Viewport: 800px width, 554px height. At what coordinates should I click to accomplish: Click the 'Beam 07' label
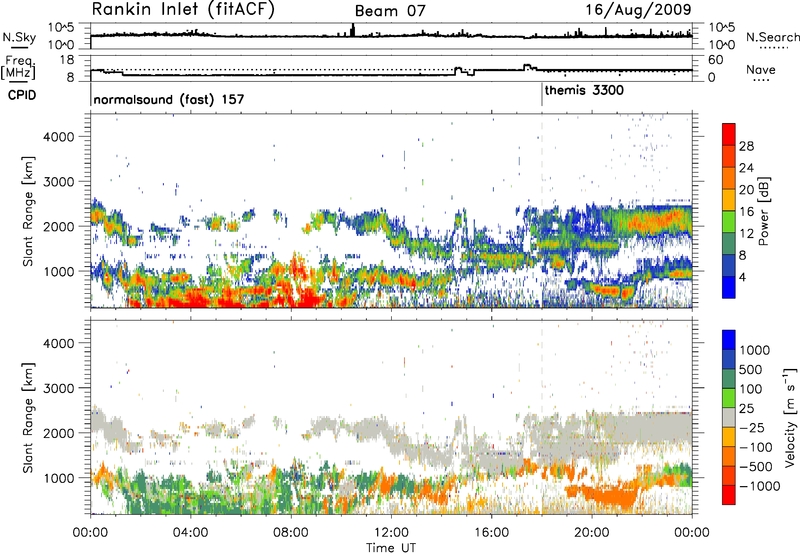click(390, 11)
